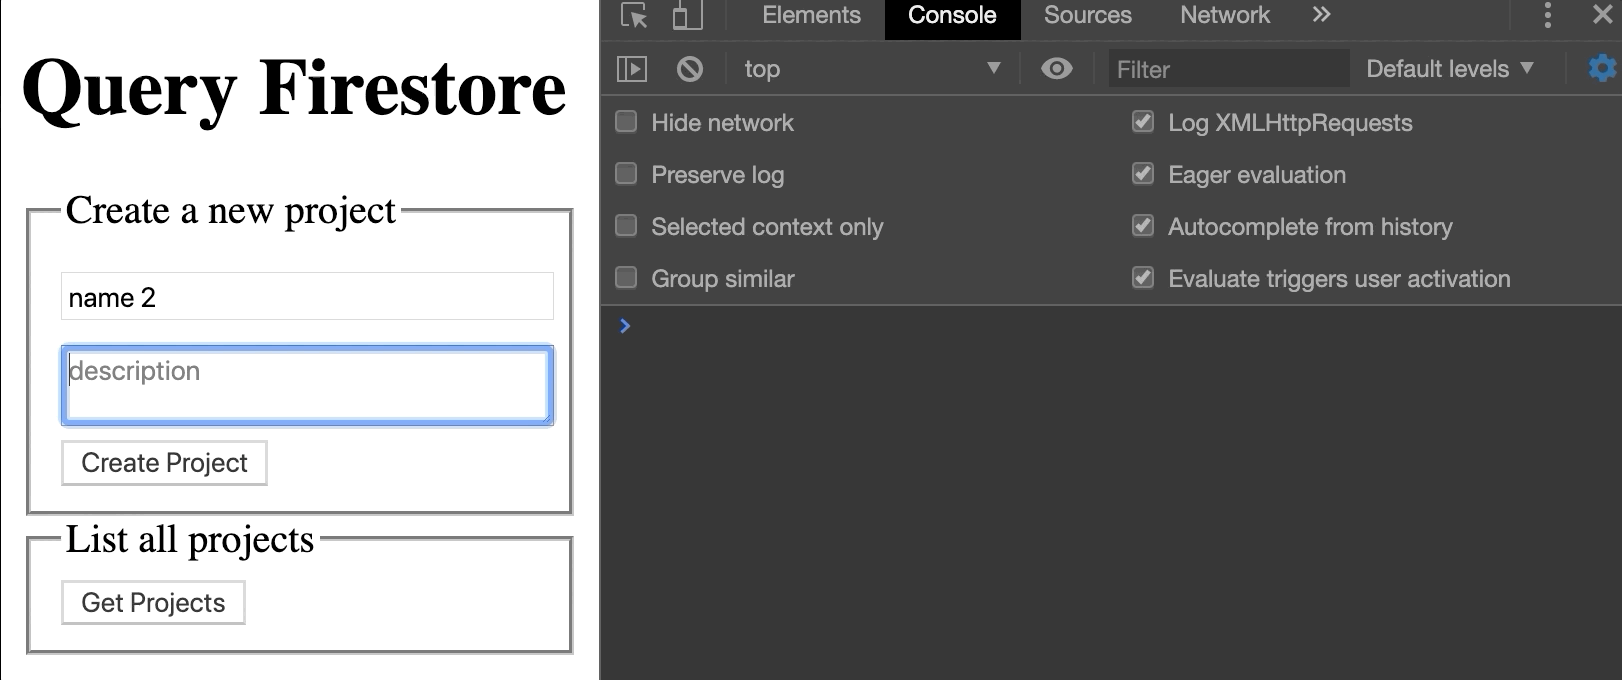Open more DevTools tabs chevron

point(1321,15)
